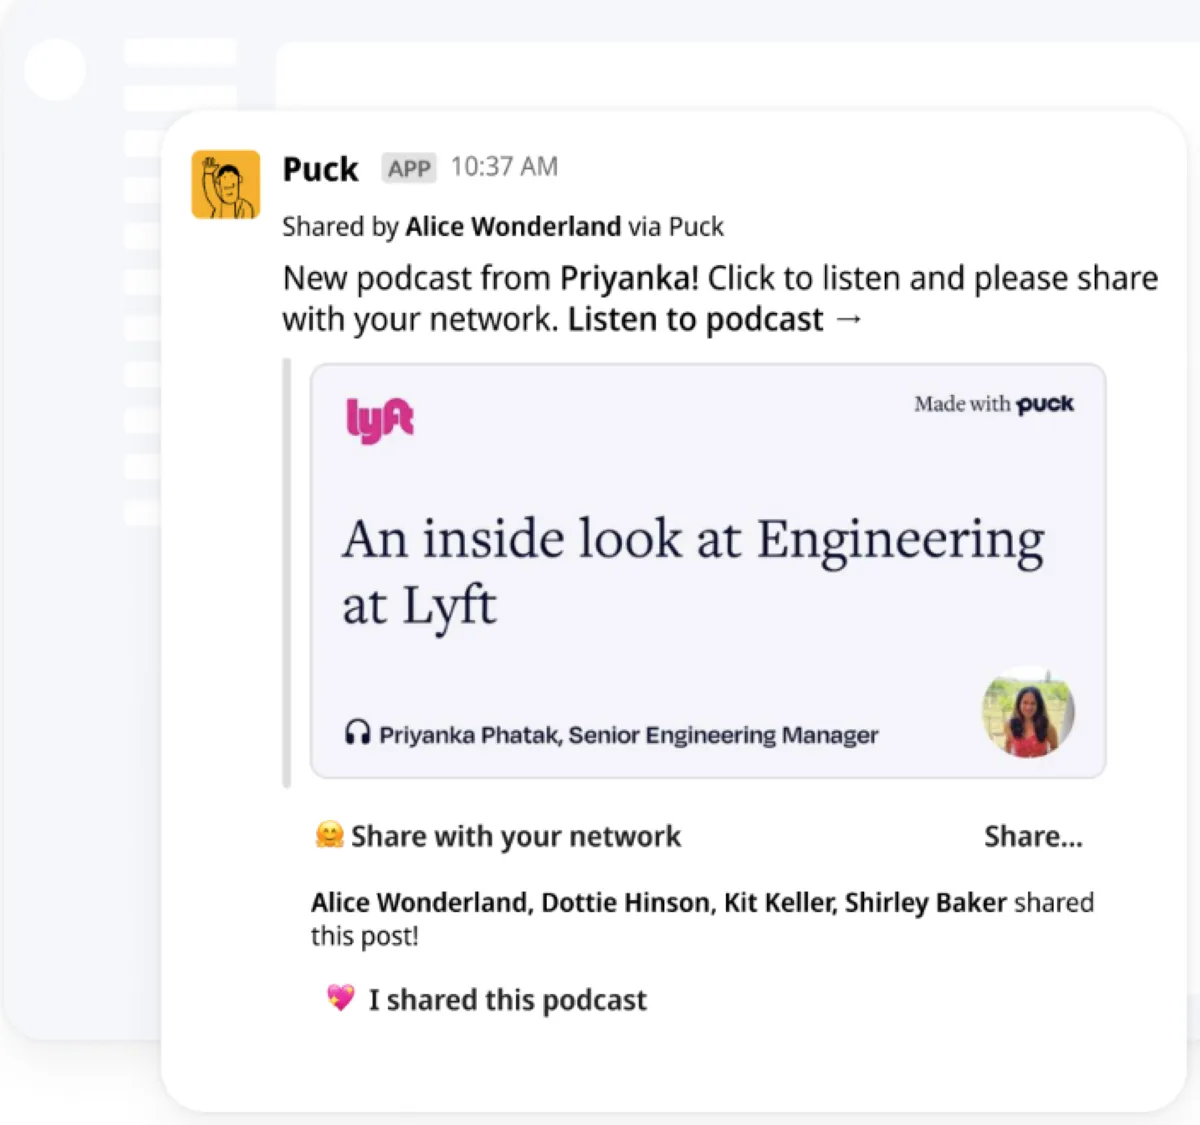Click Alice Wonderland in the shared-post list
Image resolution: width=1200 pixels, height=1125 pixels.
(x=419, y=903)
